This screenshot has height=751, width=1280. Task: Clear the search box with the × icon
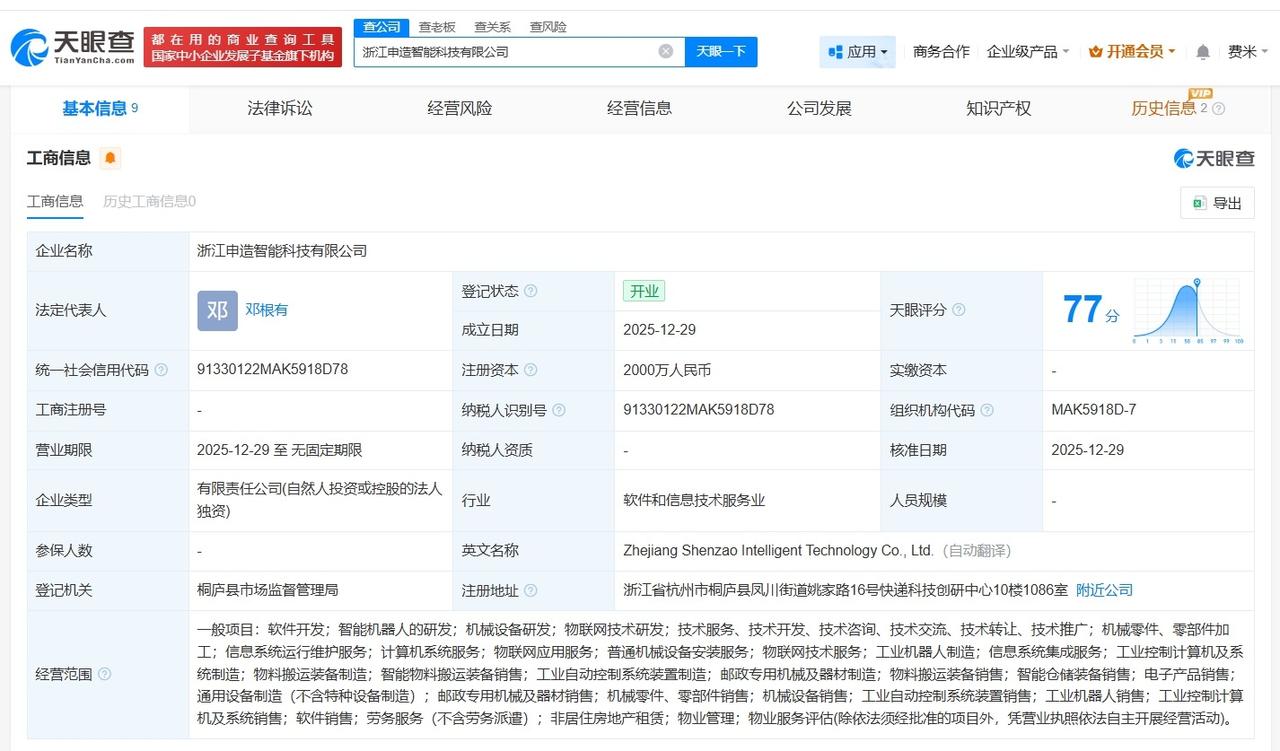tap(664, 51)
